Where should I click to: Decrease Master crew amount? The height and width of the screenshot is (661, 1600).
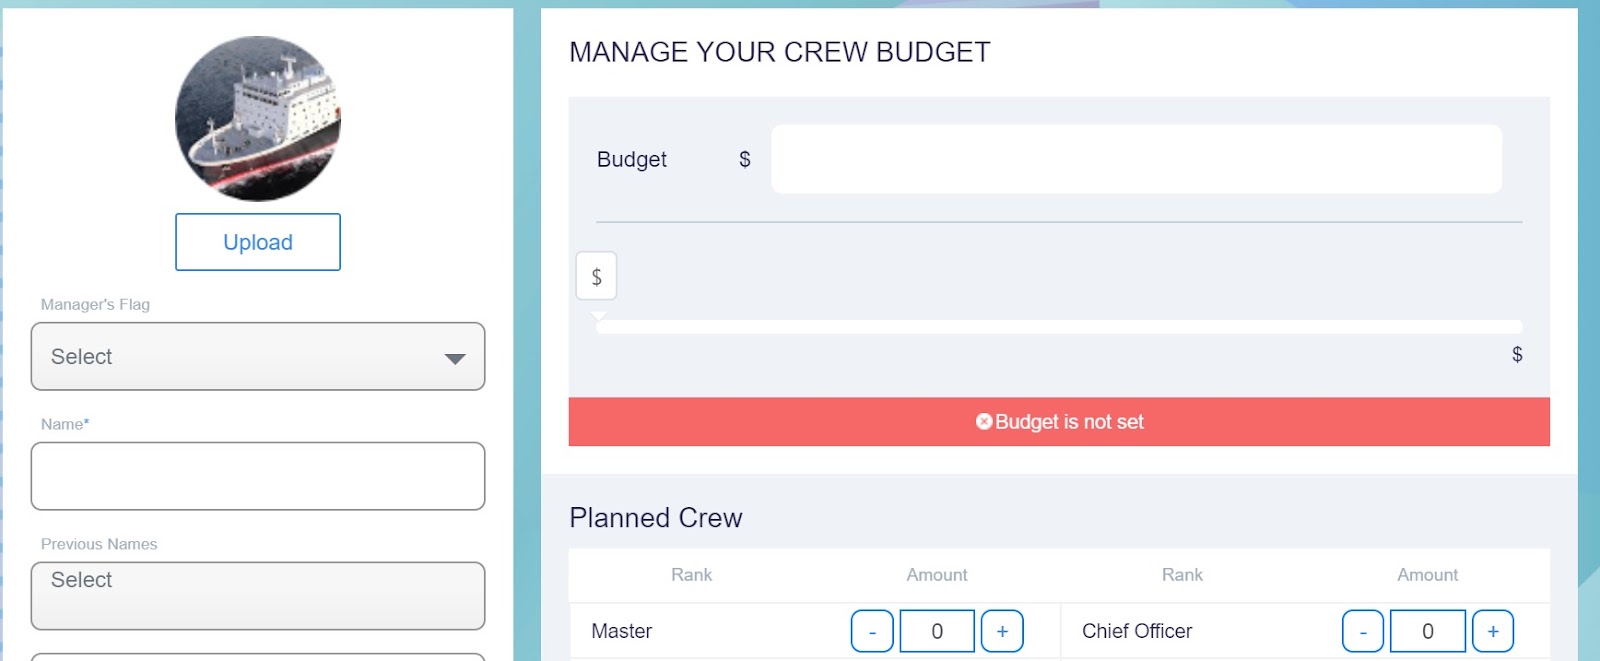click(x=872, y=631)
